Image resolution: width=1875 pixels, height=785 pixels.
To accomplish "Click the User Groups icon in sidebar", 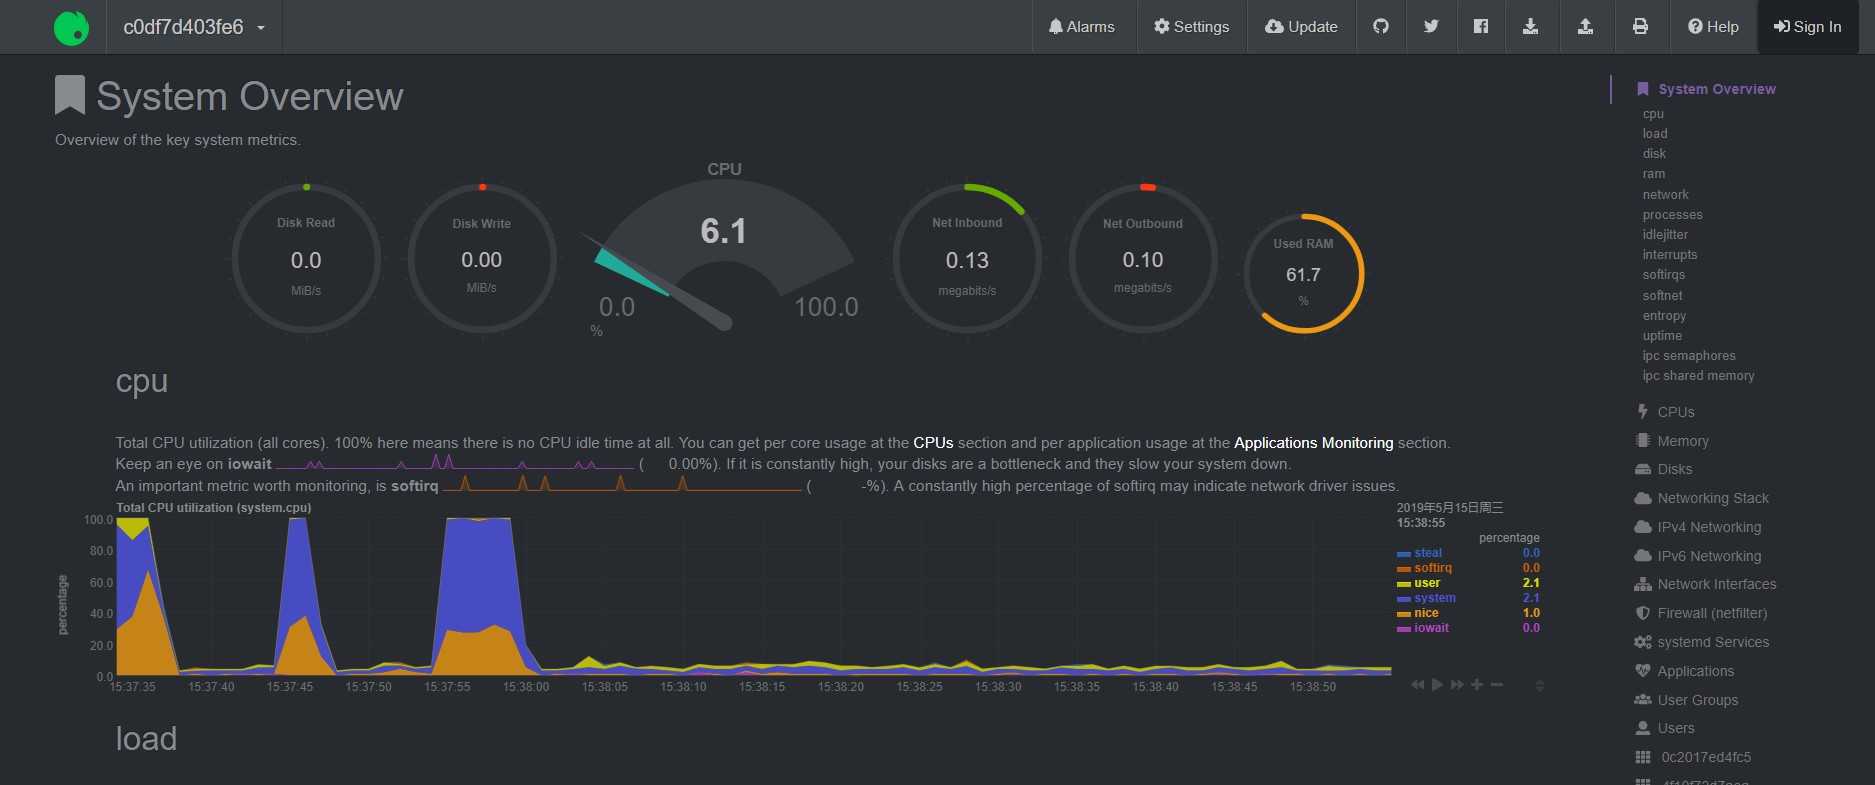I will [x=1642, y=700].
